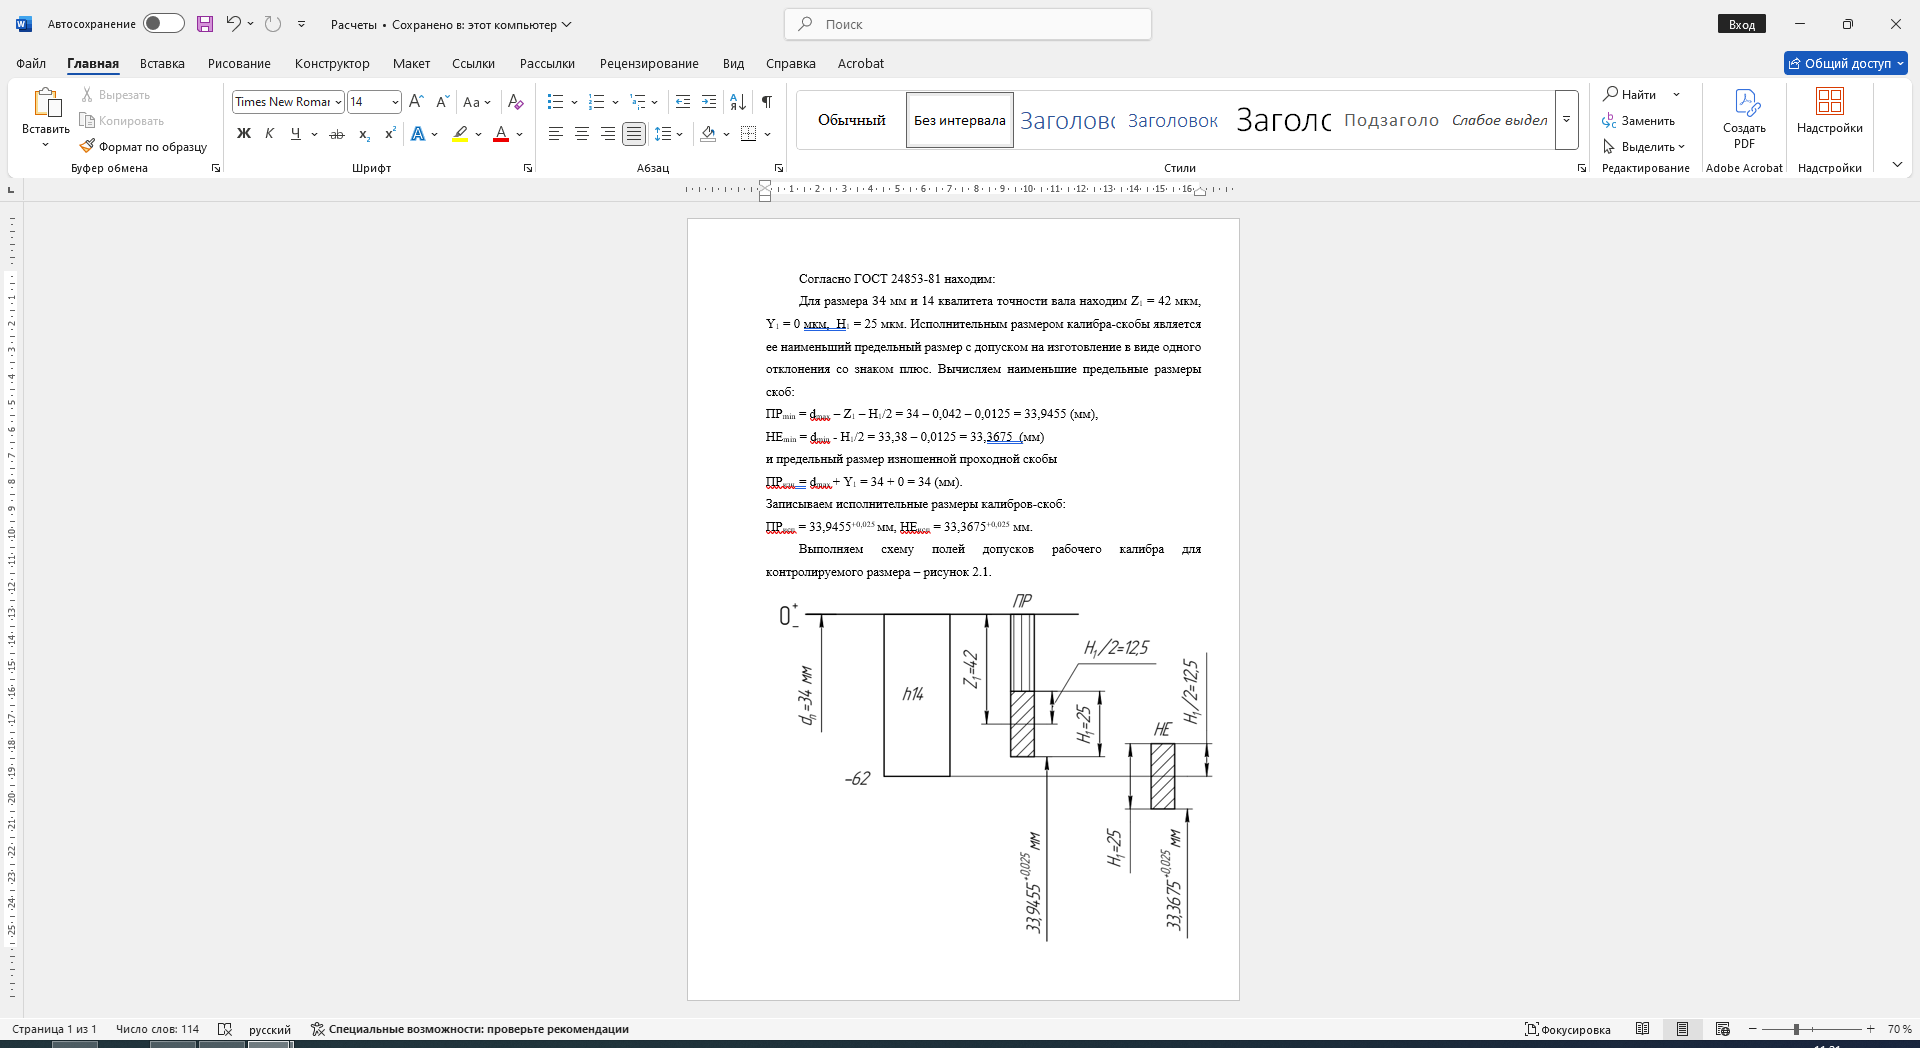Apply italic formatting with К button
The height and width of the screenshot is (1048, 1920).
tap(269, 134)
